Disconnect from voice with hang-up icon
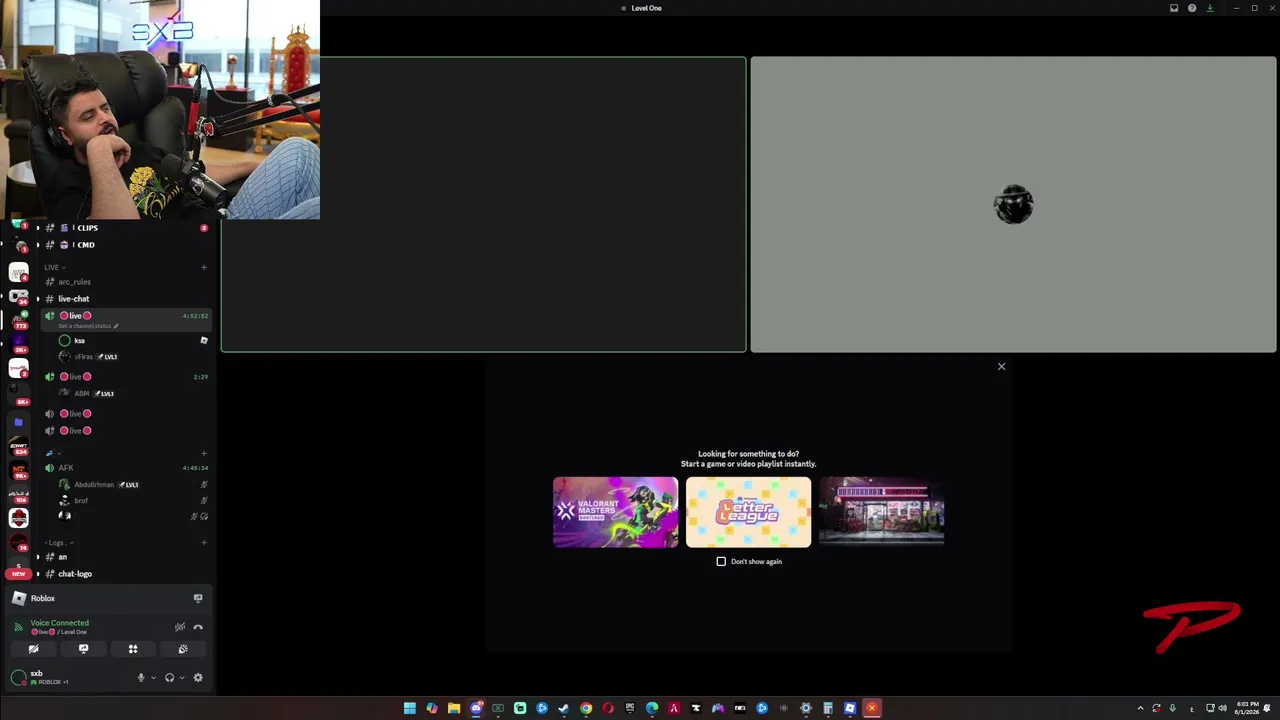Screen dimensions: 1280x720 coord(198,627)
